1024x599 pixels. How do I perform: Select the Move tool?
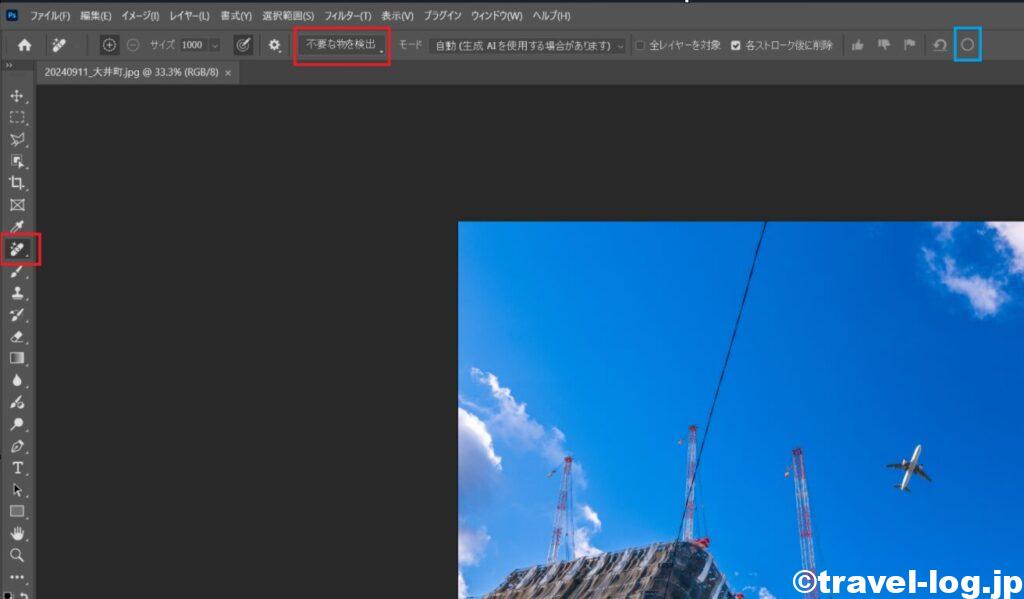tap(17, 96)
